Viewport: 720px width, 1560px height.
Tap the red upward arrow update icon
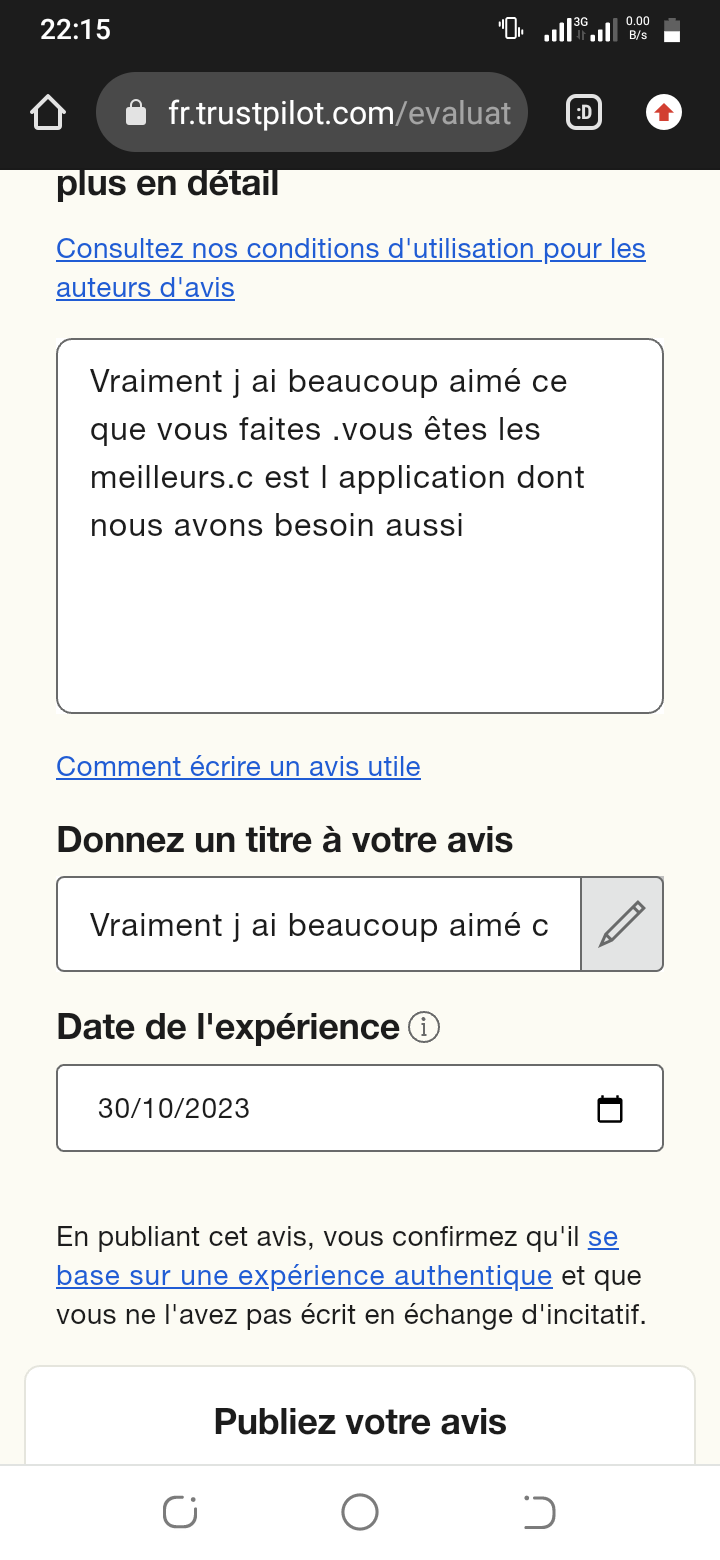[x=663, y=113]
